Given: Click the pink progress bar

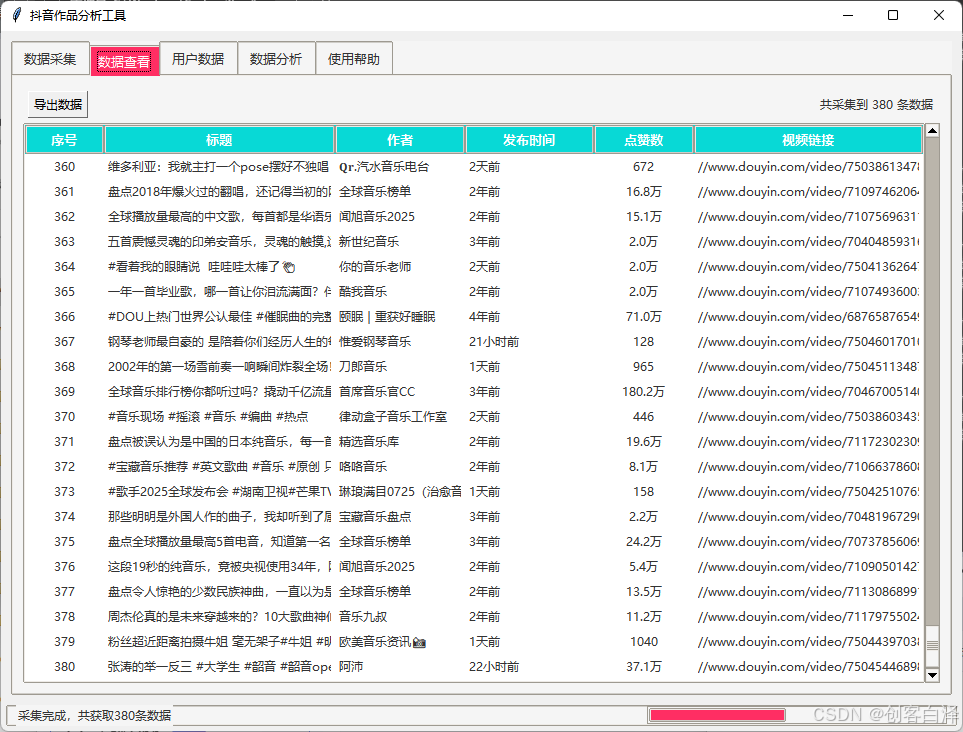Looking at the screenshot, I should pyautogui.click(x=717, y=715).
